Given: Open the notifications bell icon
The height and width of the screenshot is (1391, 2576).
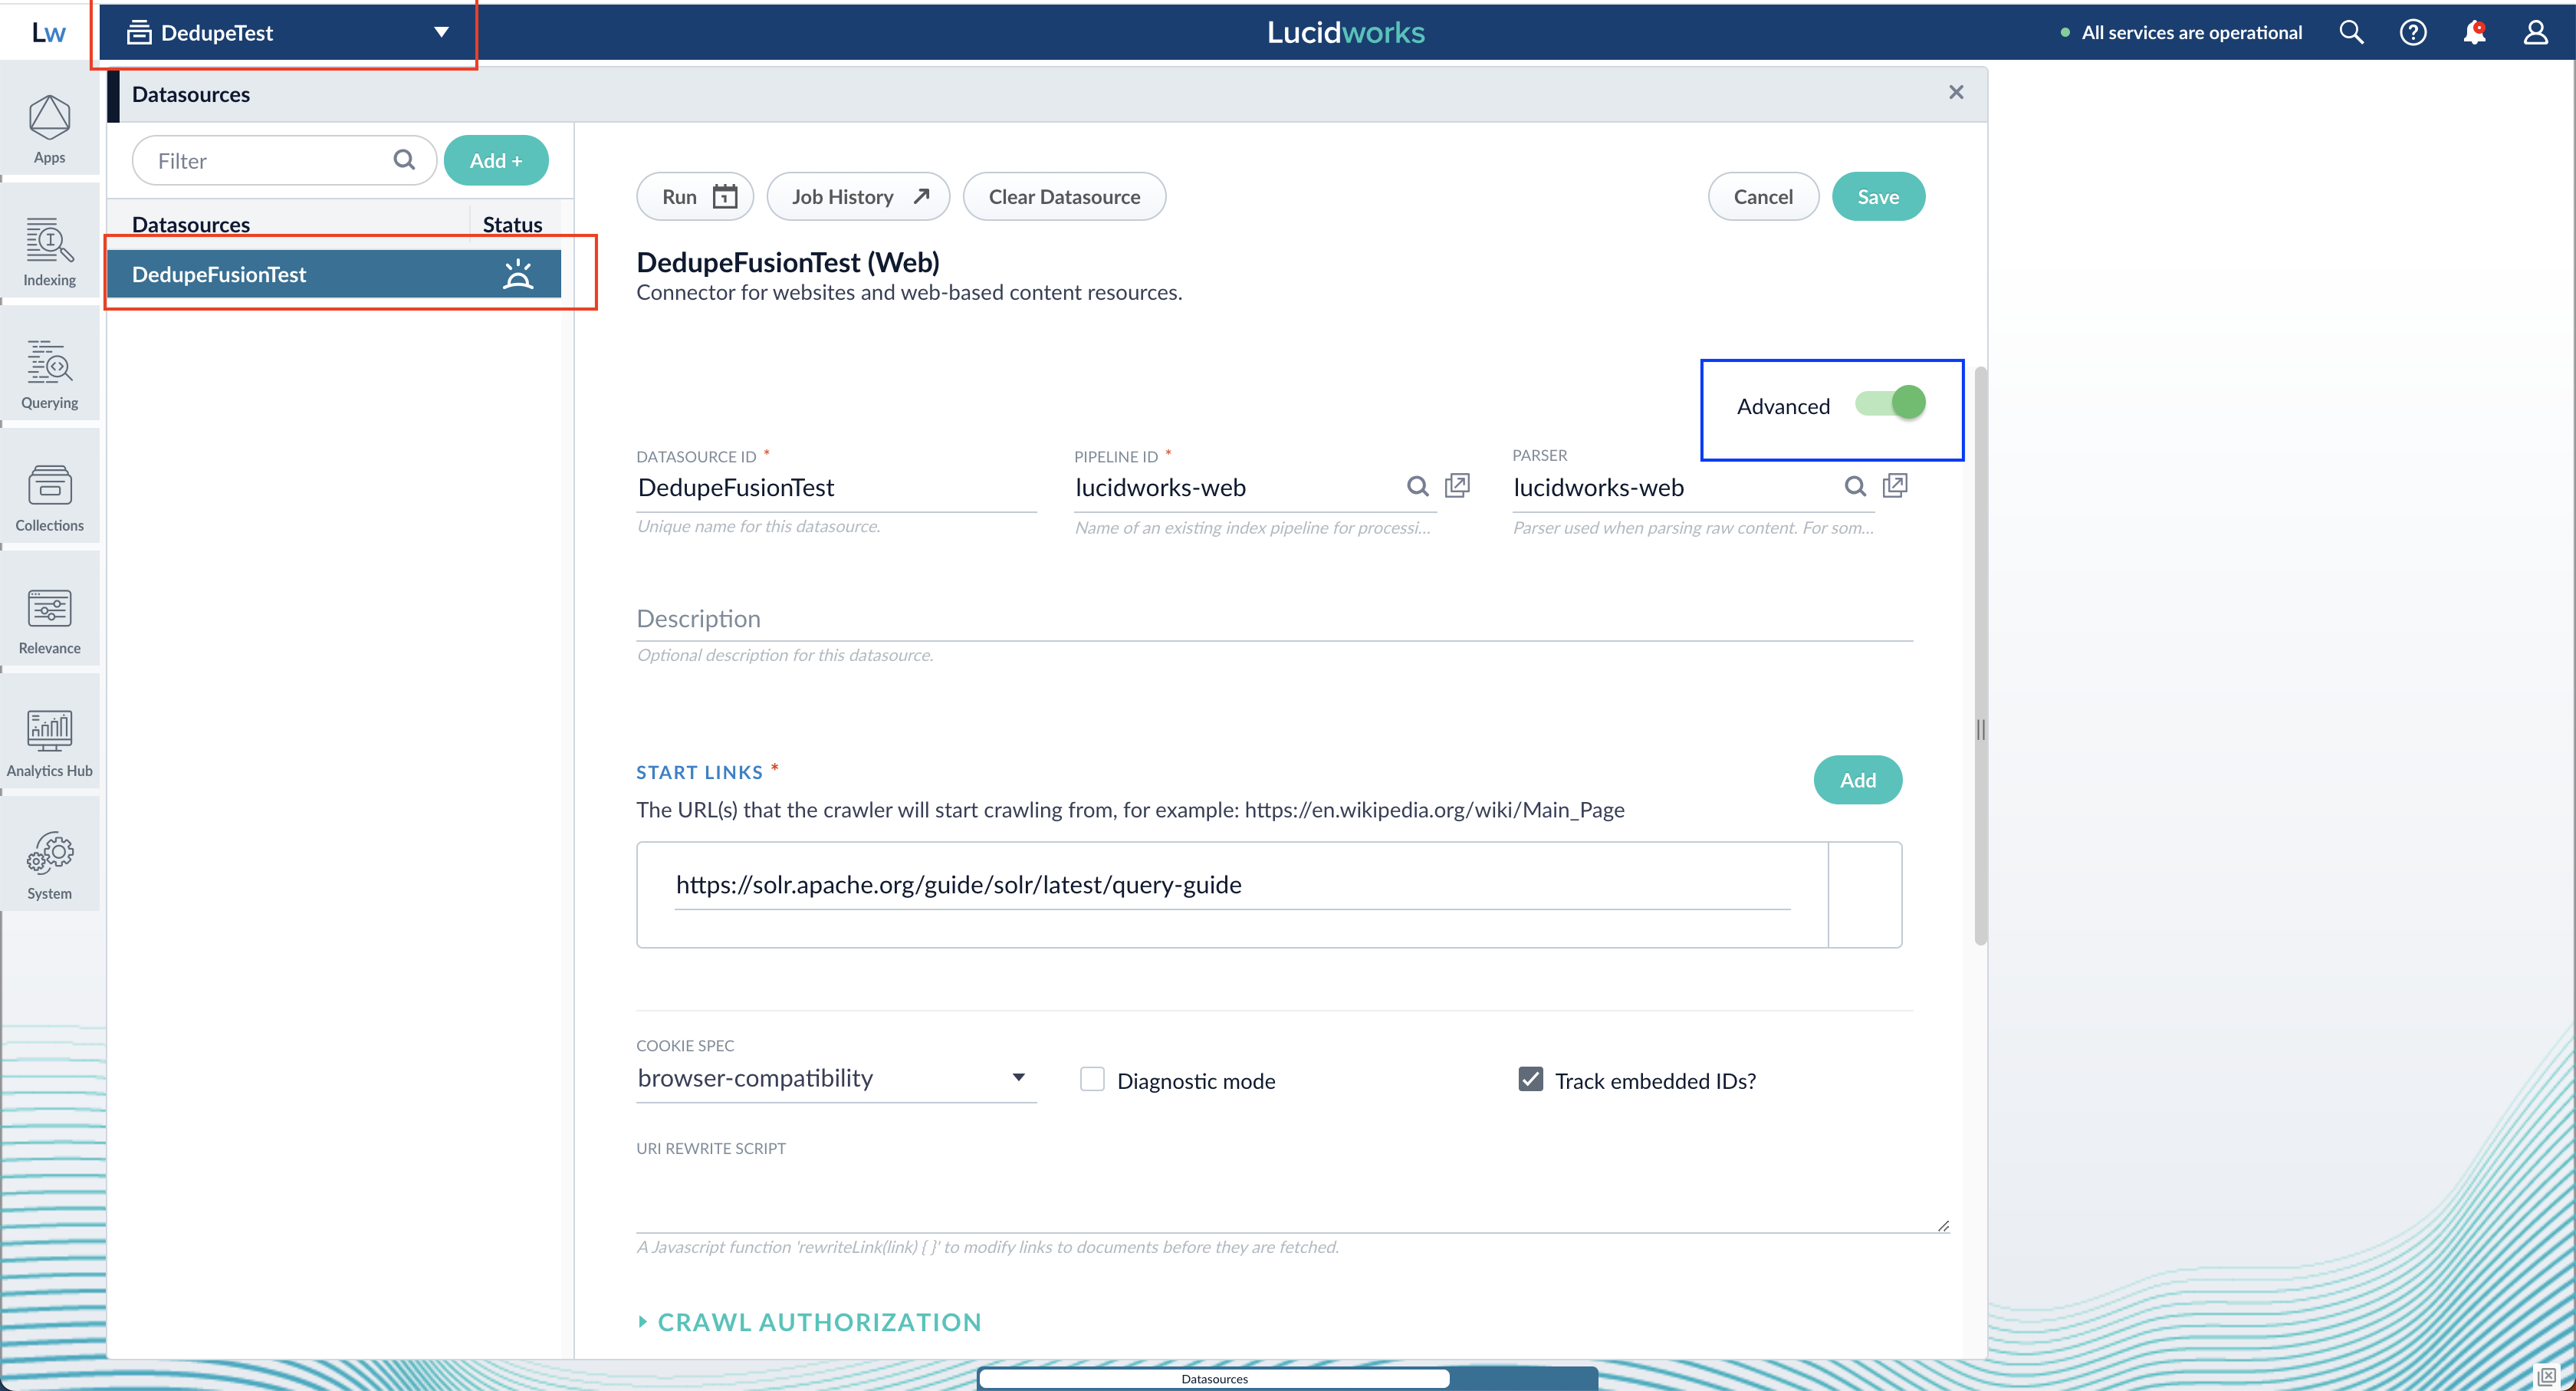Looking at the screenshot, I should [2474, 32].
